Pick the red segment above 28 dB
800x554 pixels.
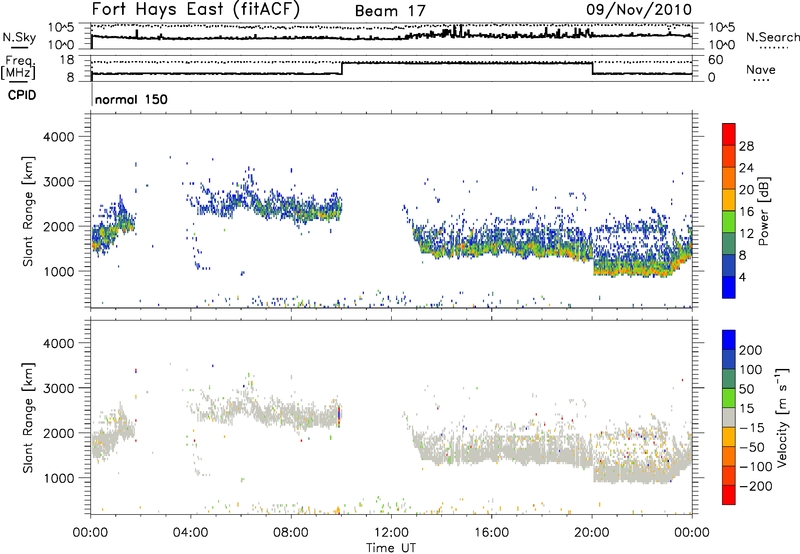point(729,134)
